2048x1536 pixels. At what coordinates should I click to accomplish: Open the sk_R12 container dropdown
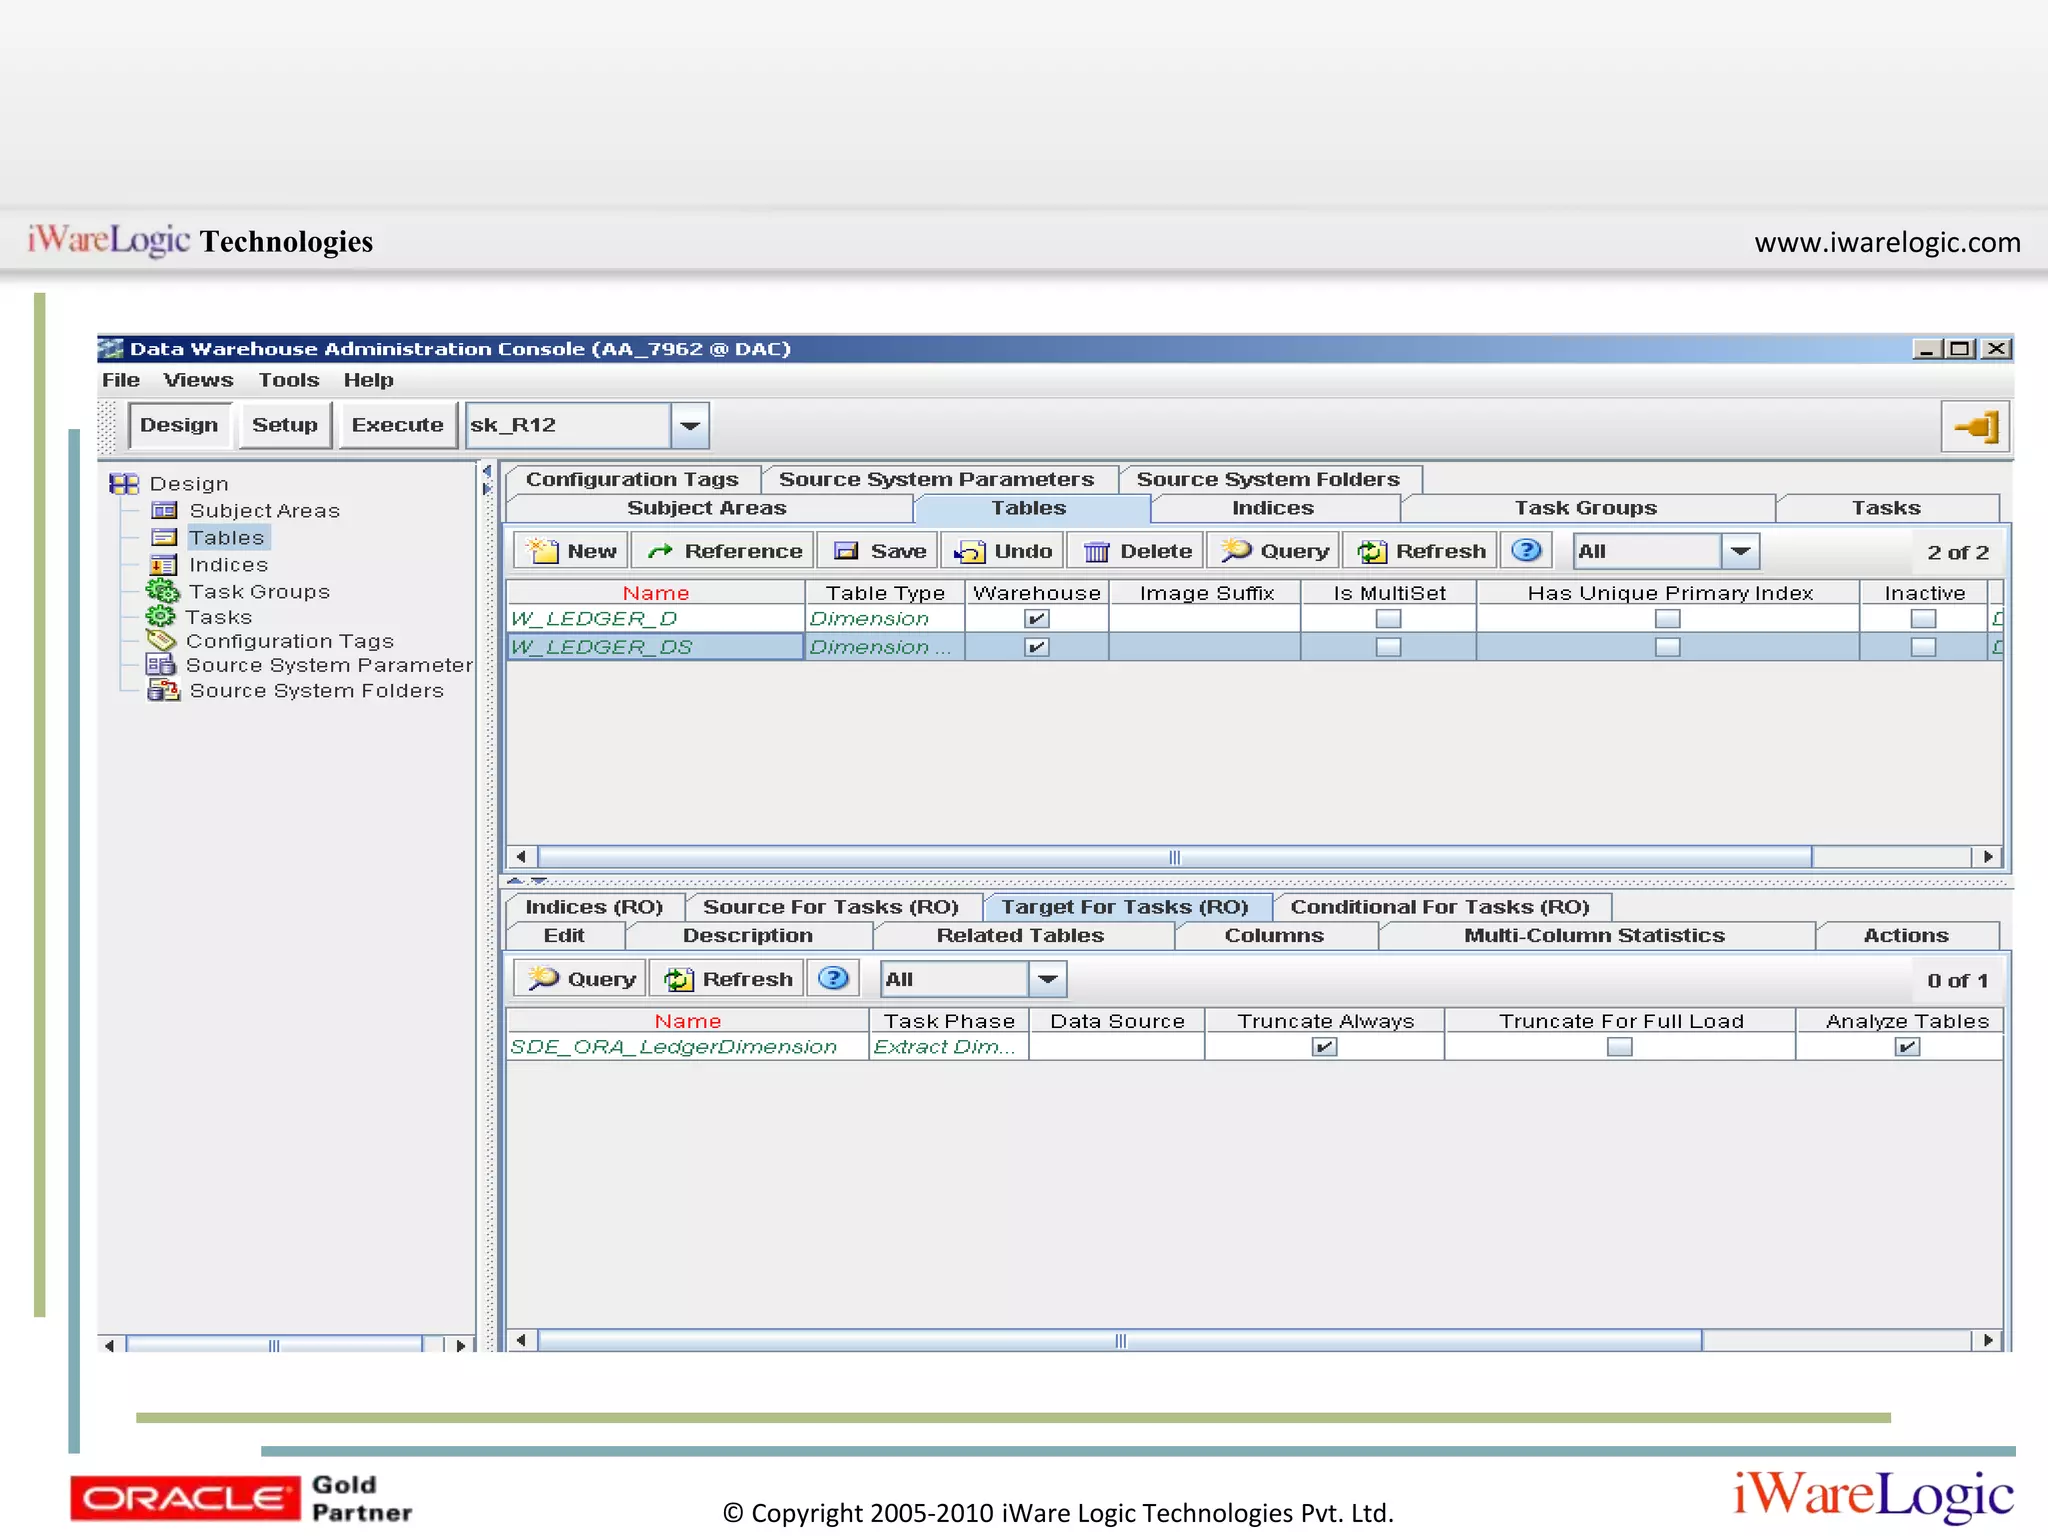(690, 426)
